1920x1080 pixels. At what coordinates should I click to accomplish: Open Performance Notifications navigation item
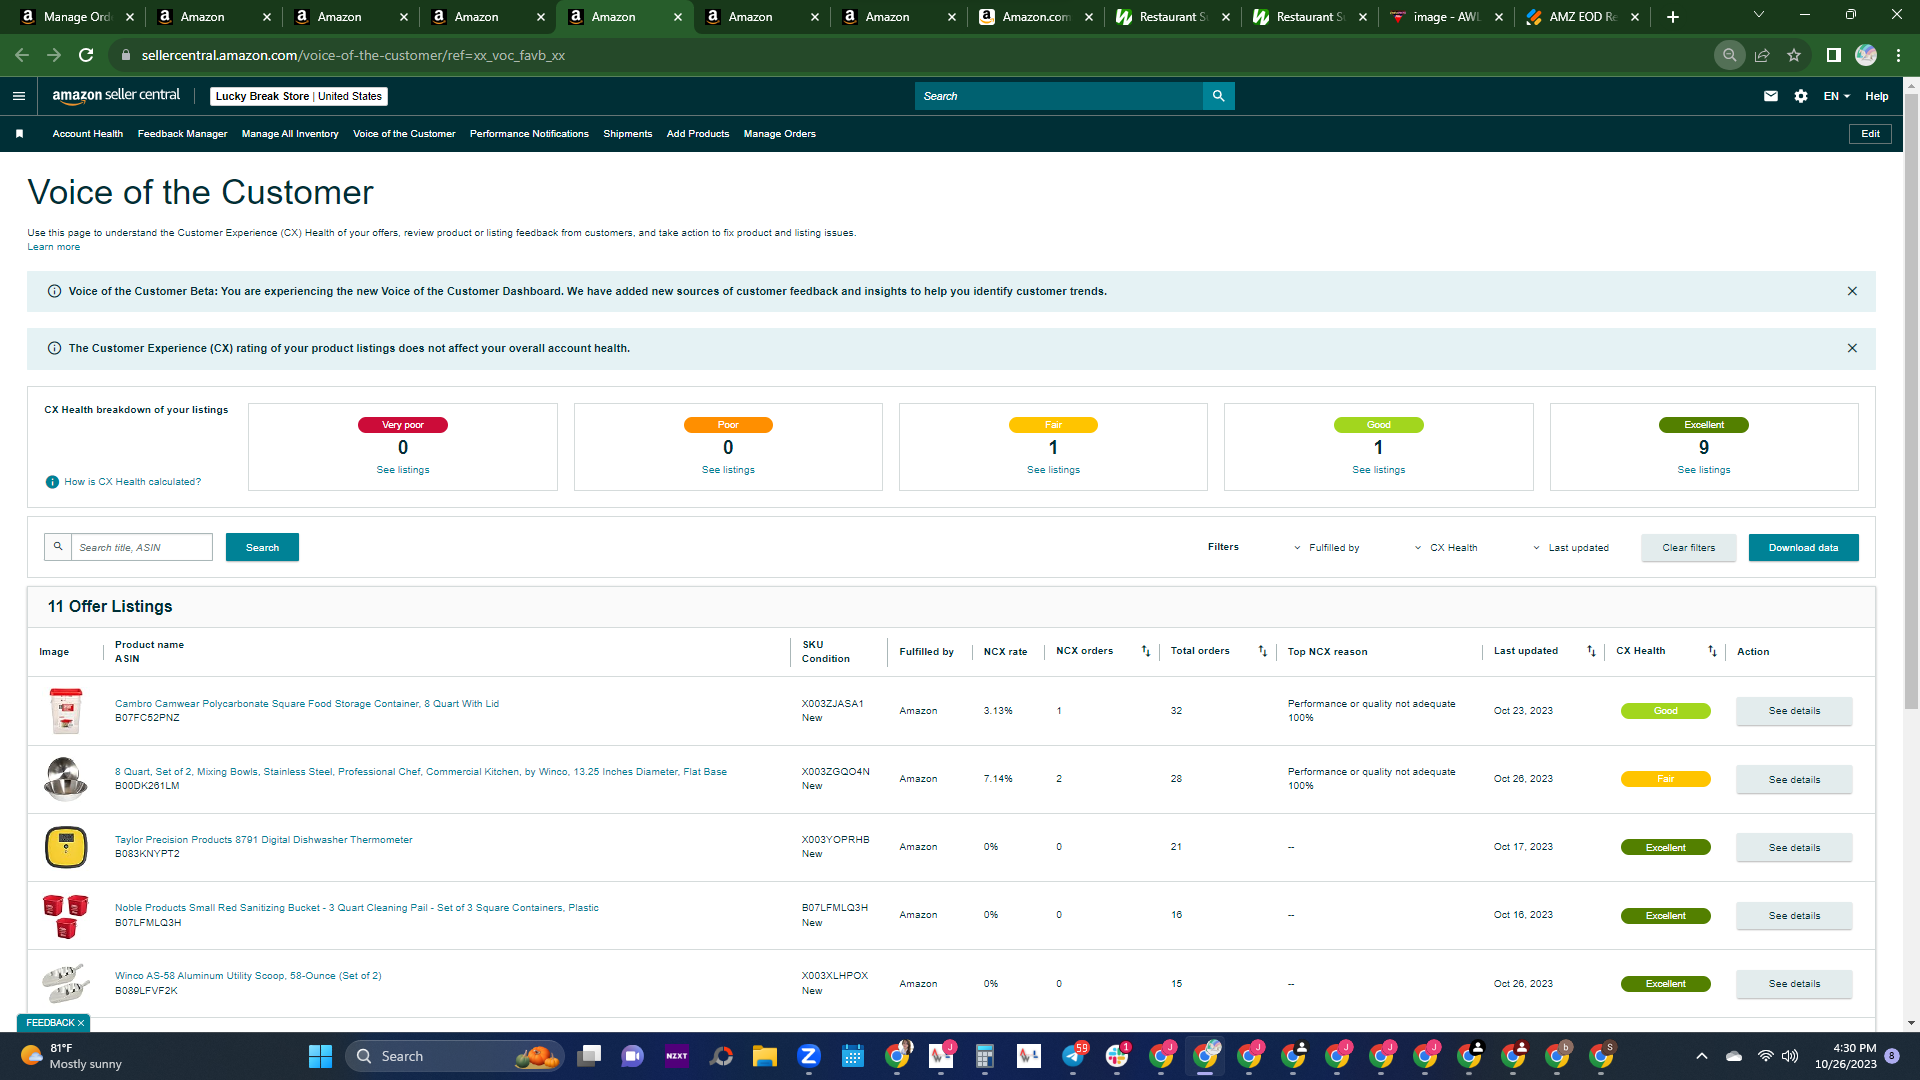pyautogui.click(x=529, y=134)
